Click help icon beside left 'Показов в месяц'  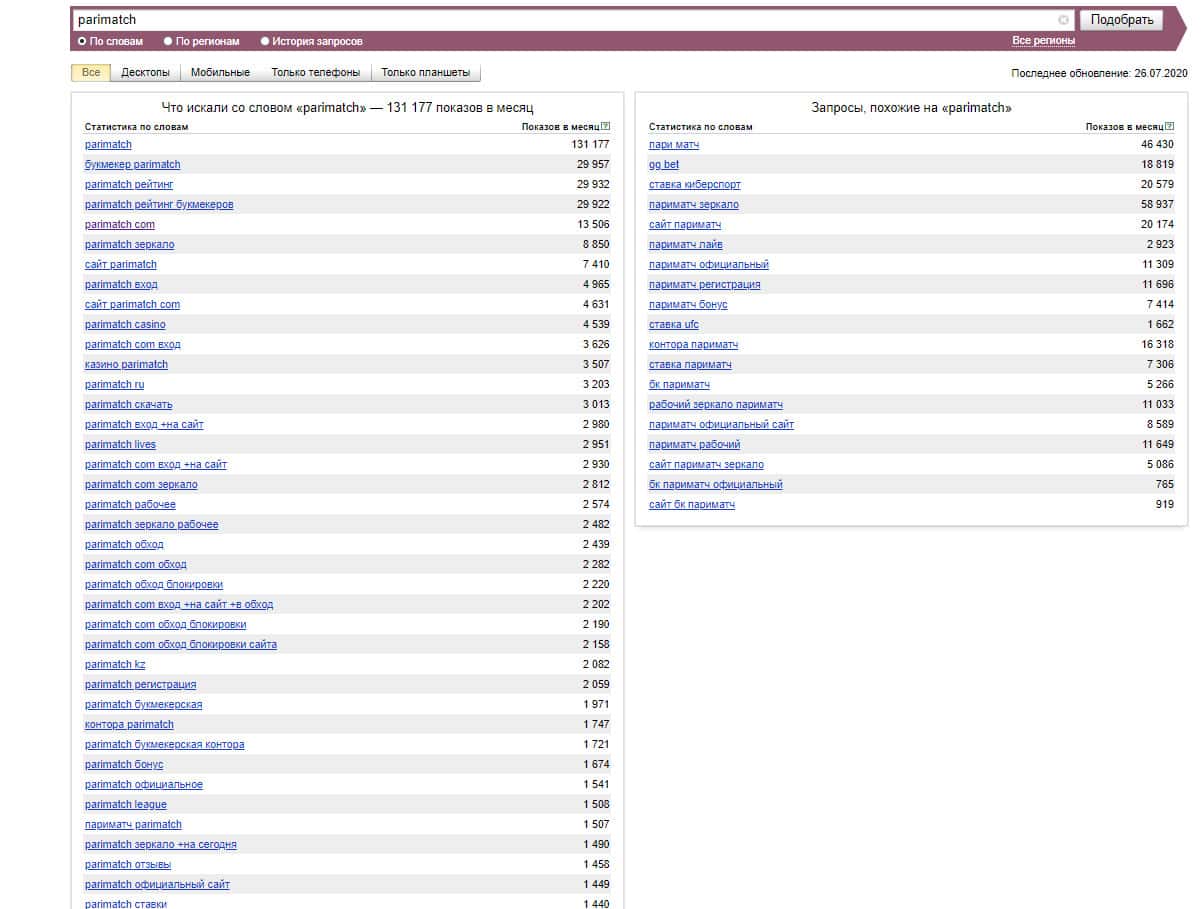(x=606, y=127)
